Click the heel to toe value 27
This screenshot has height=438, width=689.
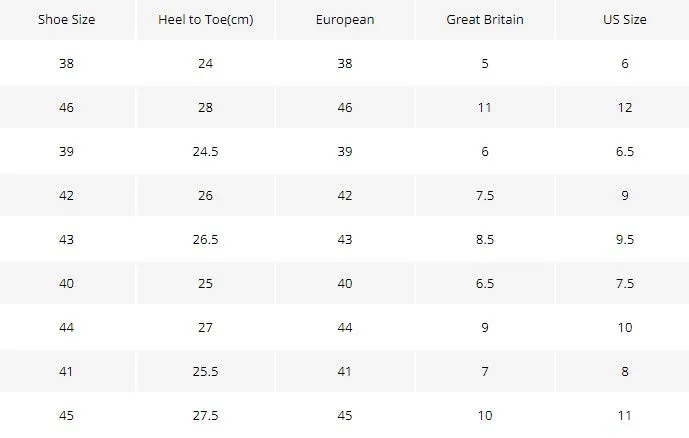[206, 327]
